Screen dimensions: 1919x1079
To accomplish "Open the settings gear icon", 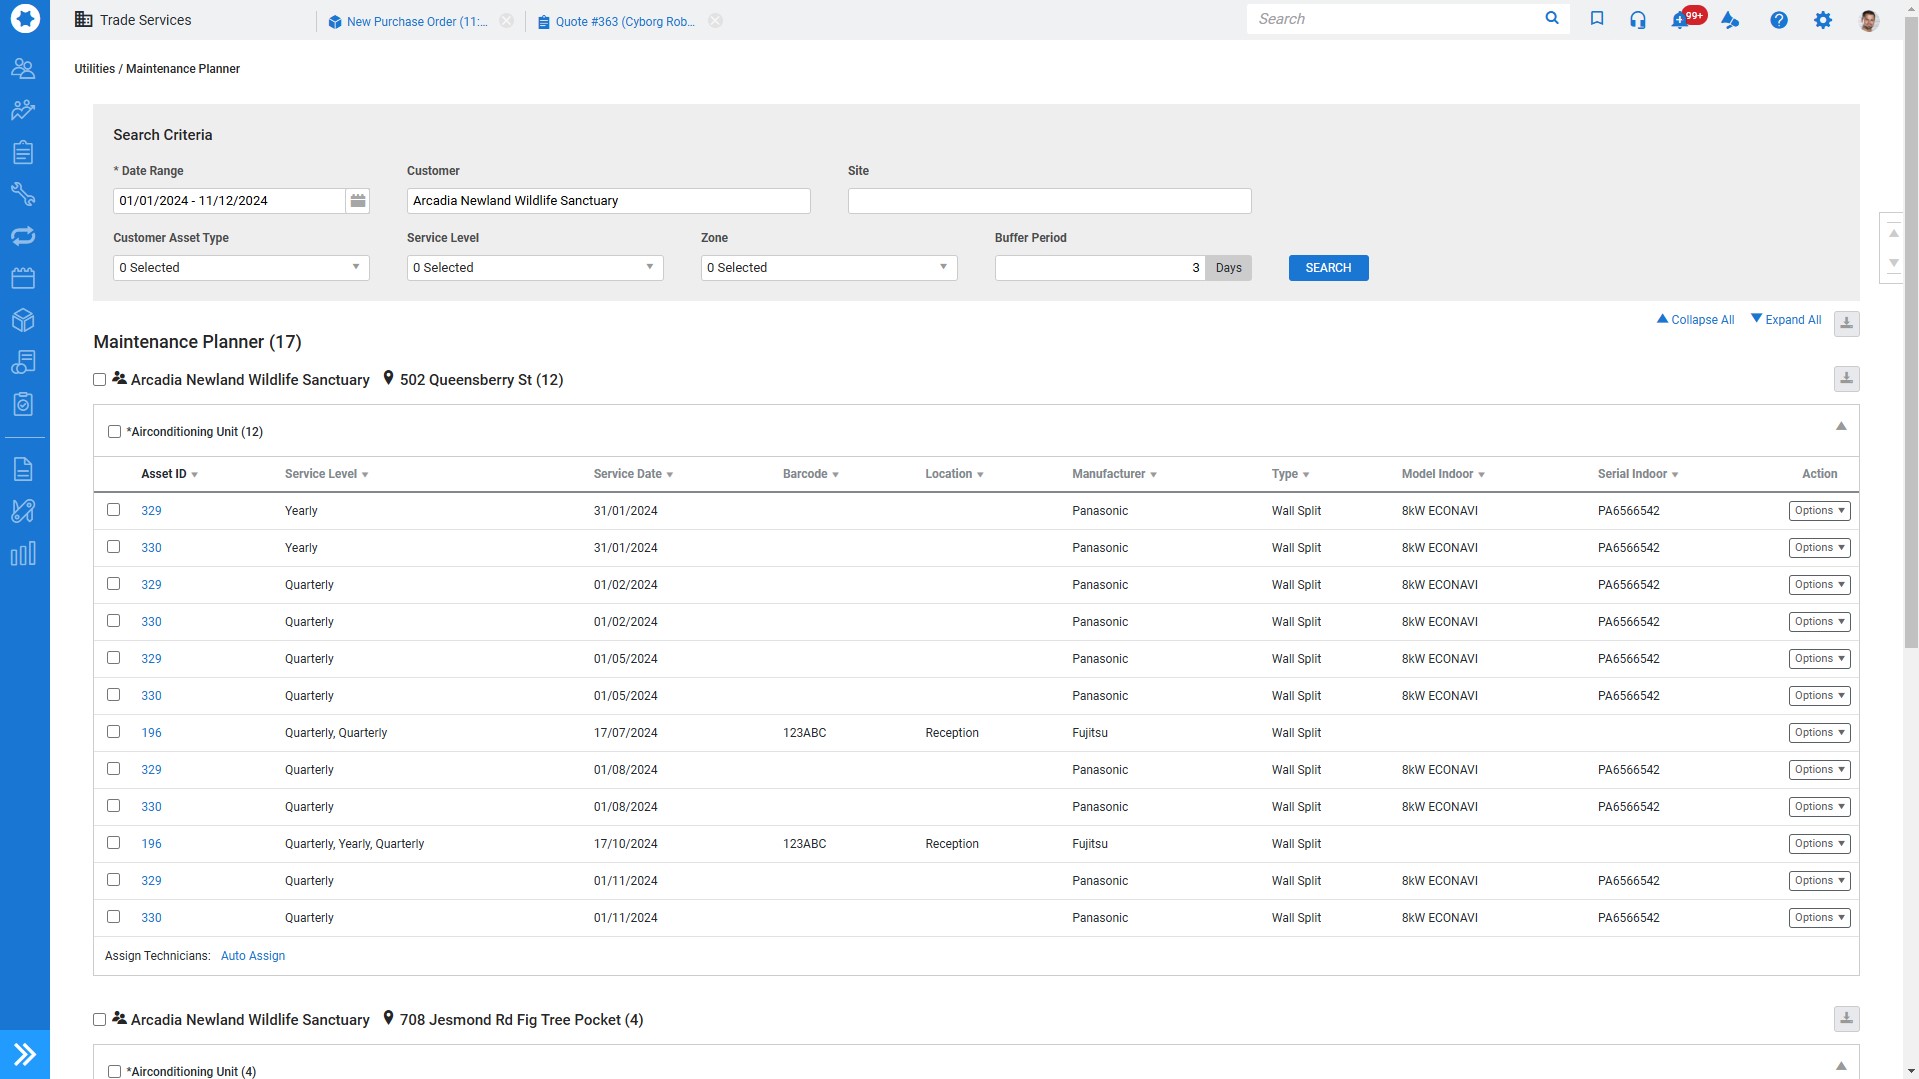I will (x=1823, y=20).
